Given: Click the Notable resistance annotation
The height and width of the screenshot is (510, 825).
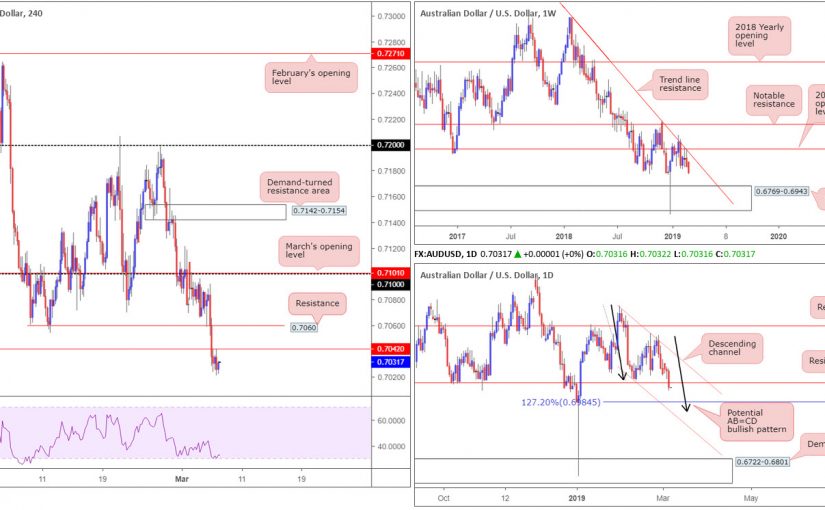Looking at the screenshot, I should (774, 100).
